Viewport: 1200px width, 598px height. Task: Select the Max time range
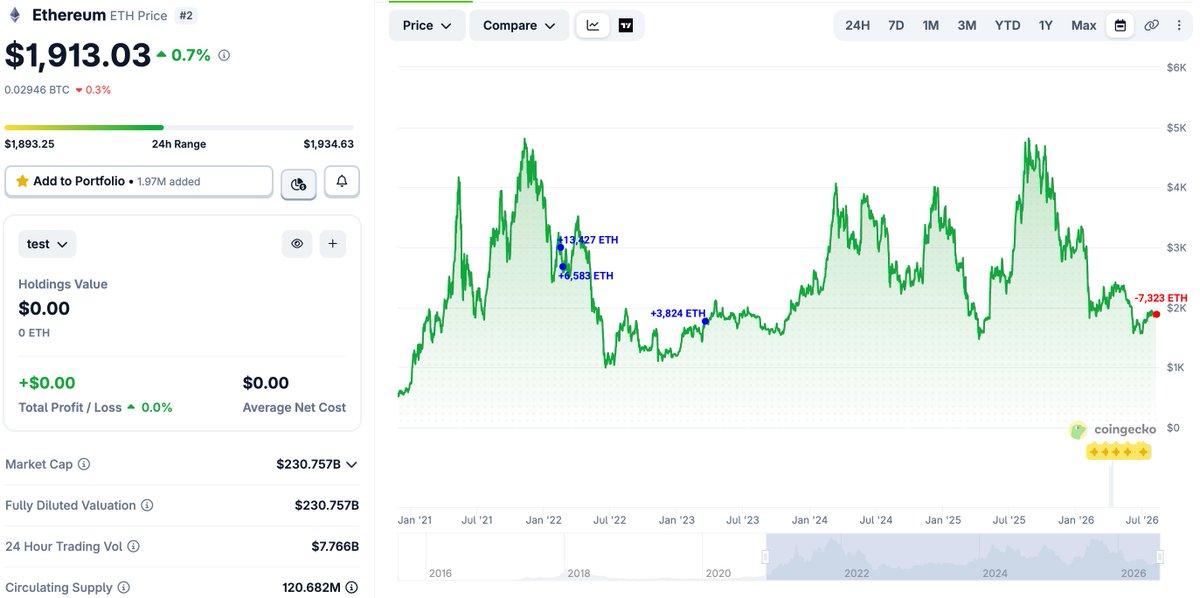[x=1083, y=25]
